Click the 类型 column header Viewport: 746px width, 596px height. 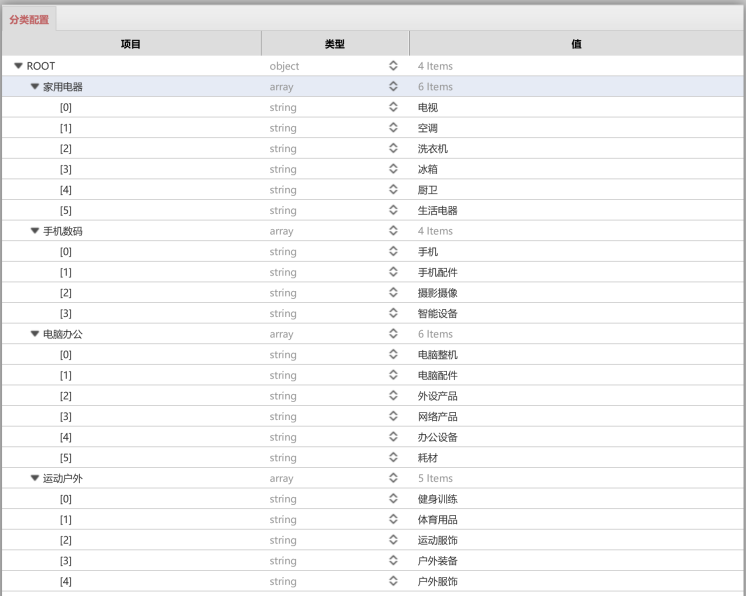(x=335, y=44)
